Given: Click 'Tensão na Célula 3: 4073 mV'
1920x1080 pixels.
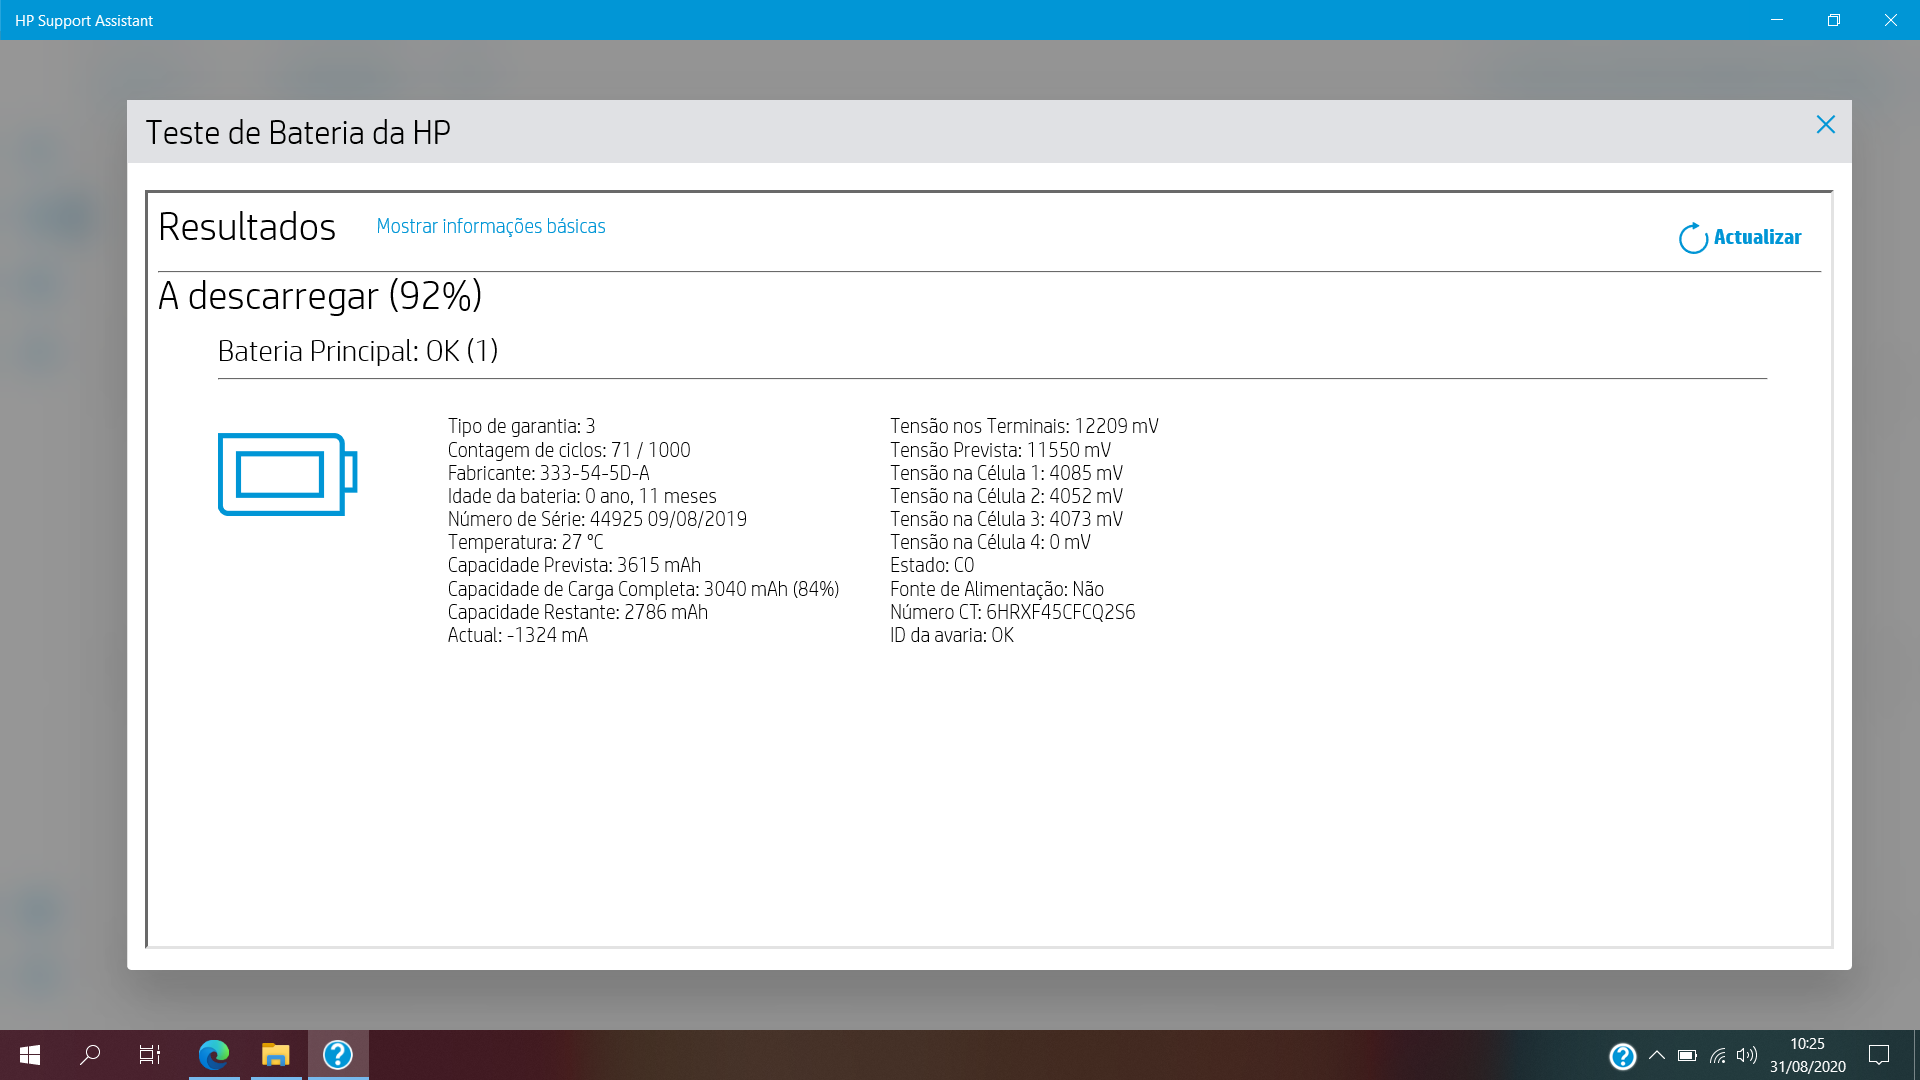Looking at the screenshot, I should click(x=1006, y=519).
